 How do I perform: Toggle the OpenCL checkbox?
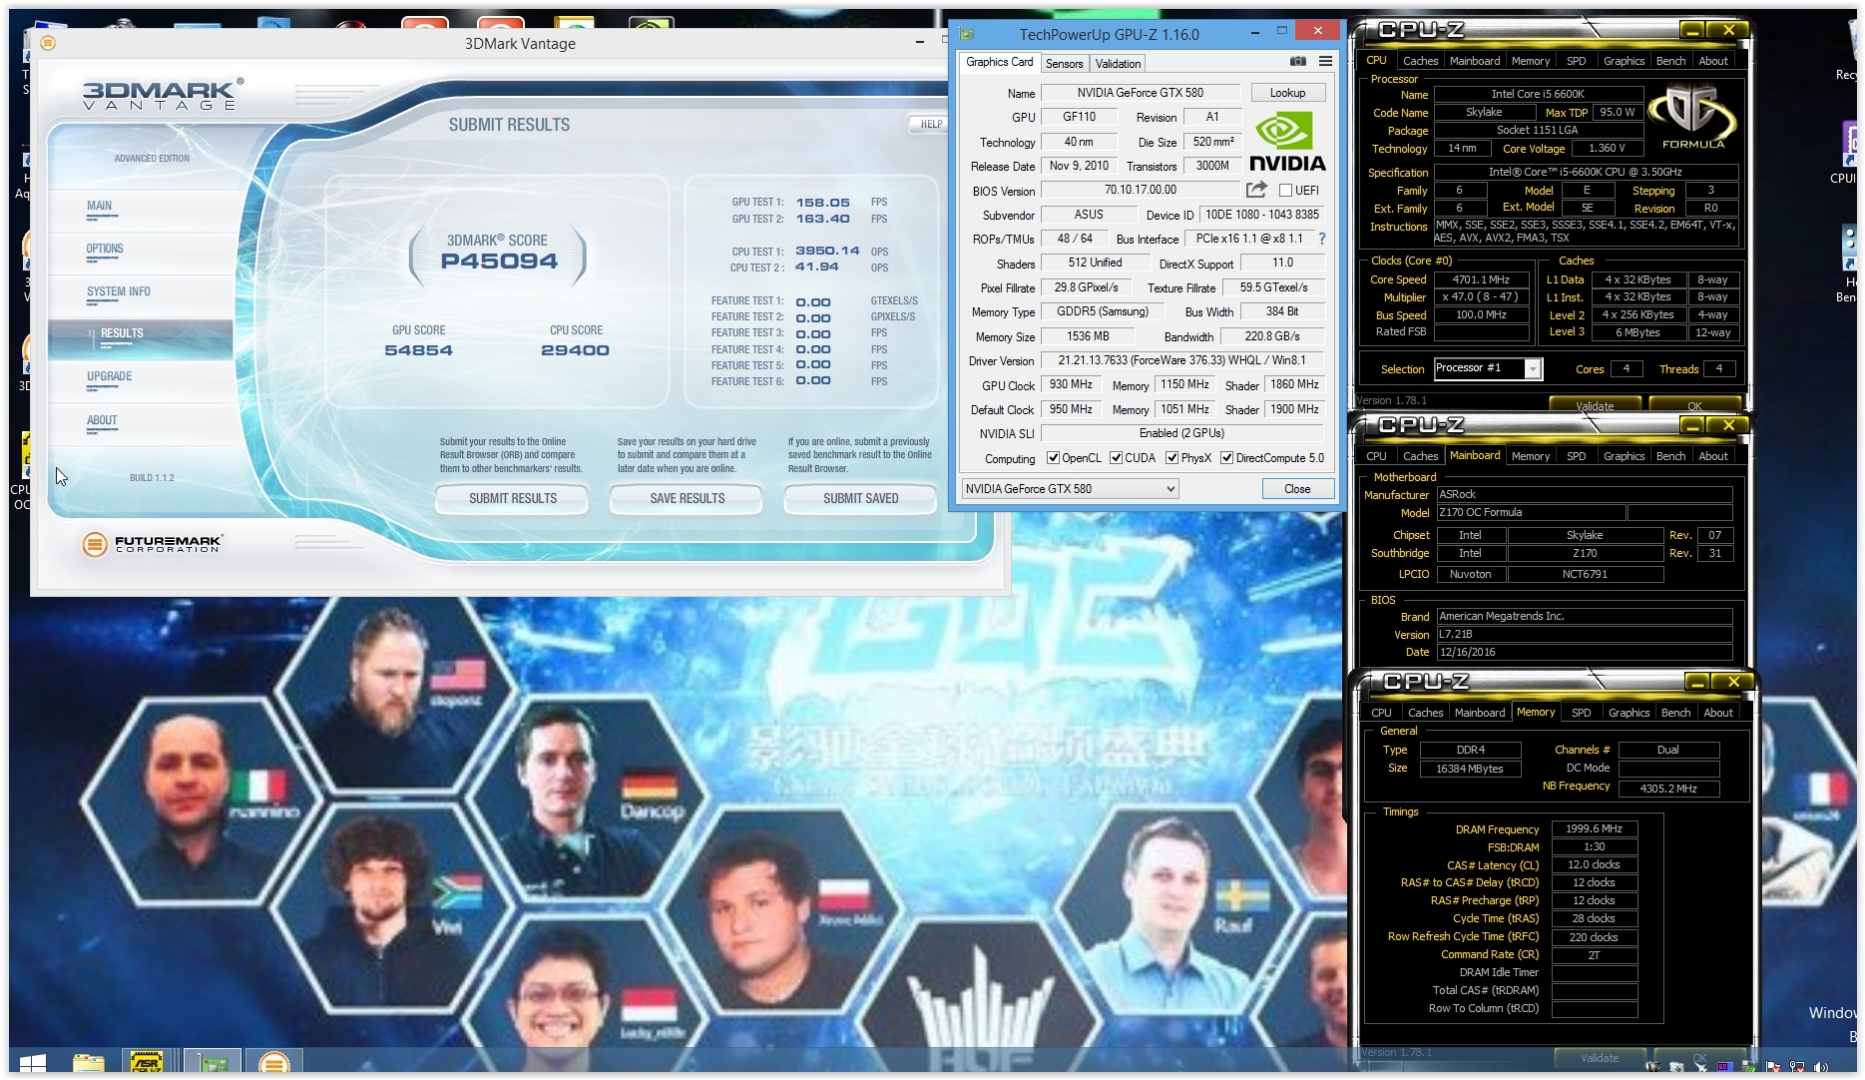(x=1052, y=458)
